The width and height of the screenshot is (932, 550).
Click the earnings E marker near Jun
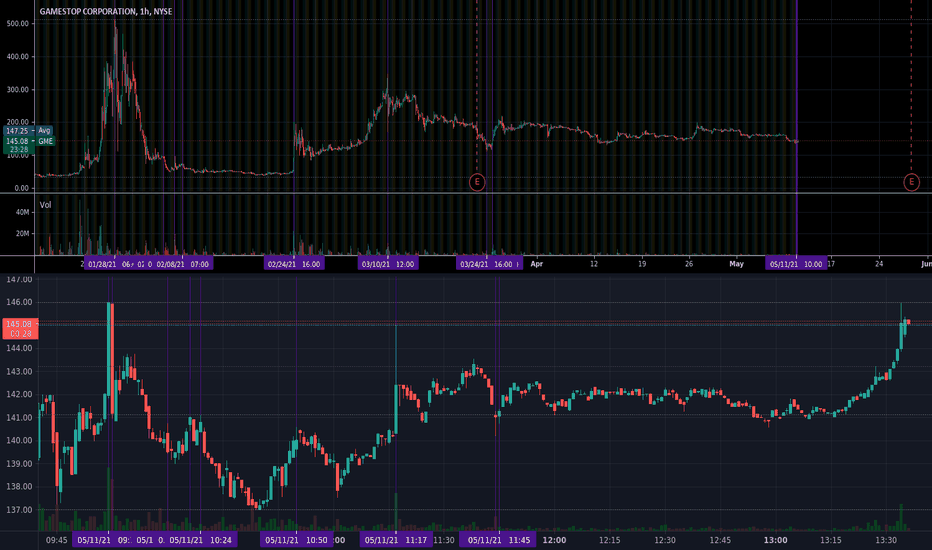pos(911,182)
